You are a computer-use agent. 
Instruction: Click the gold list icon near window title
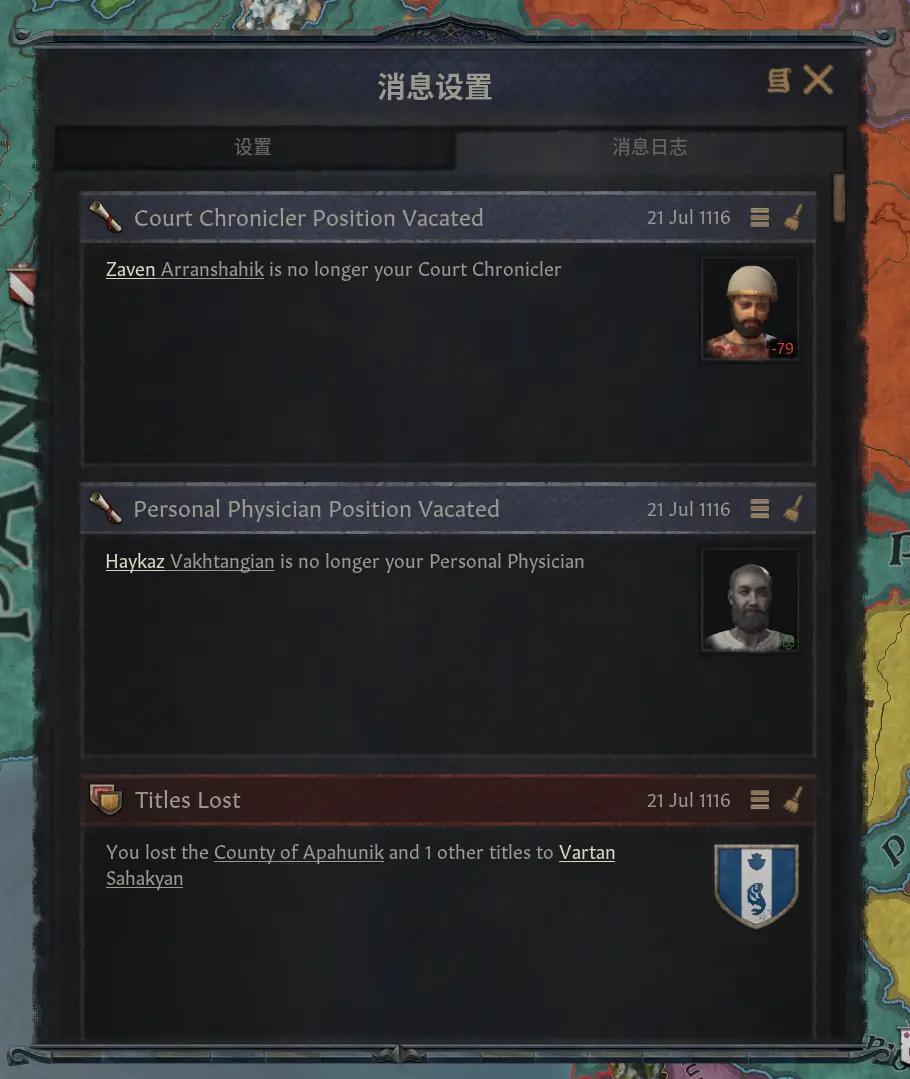779,81
